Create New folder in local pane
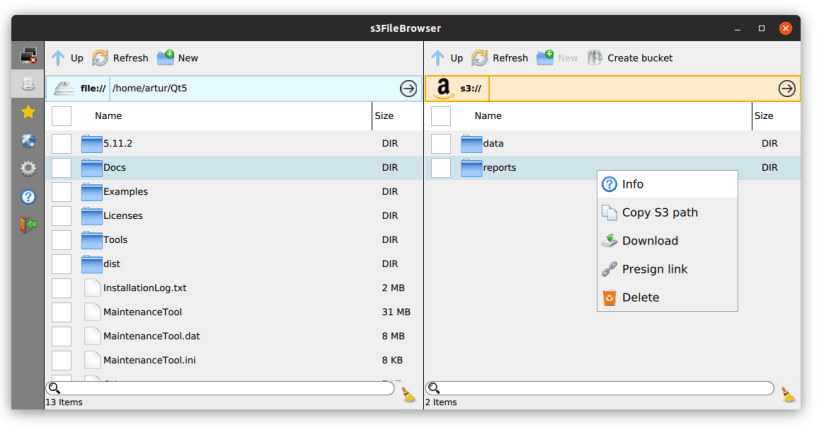The image size is (819, 430). (x=178, y=58)
